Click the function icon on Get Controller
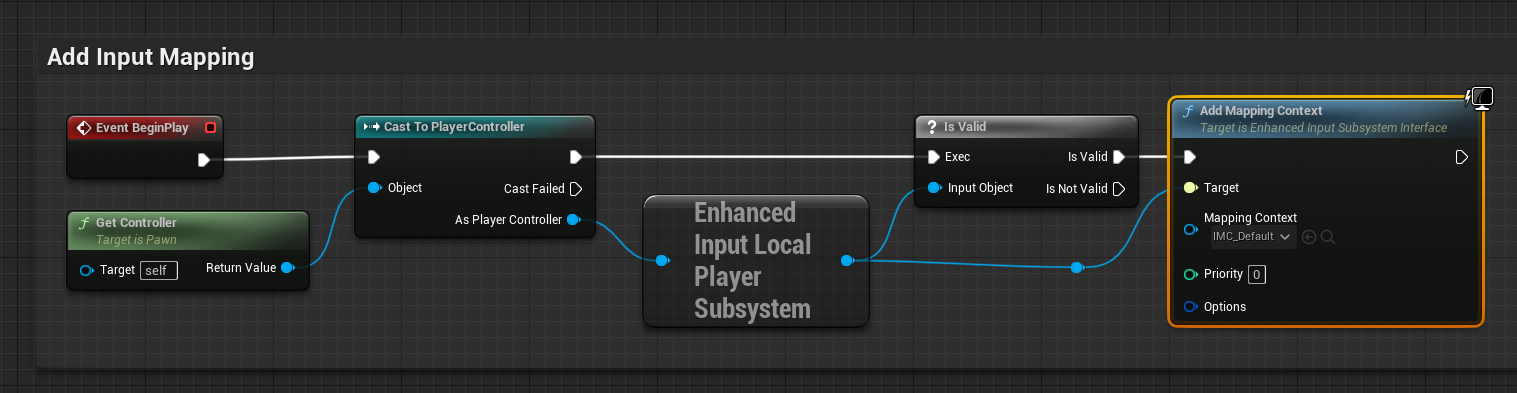 pyautogui.click(x=85, y=223)
